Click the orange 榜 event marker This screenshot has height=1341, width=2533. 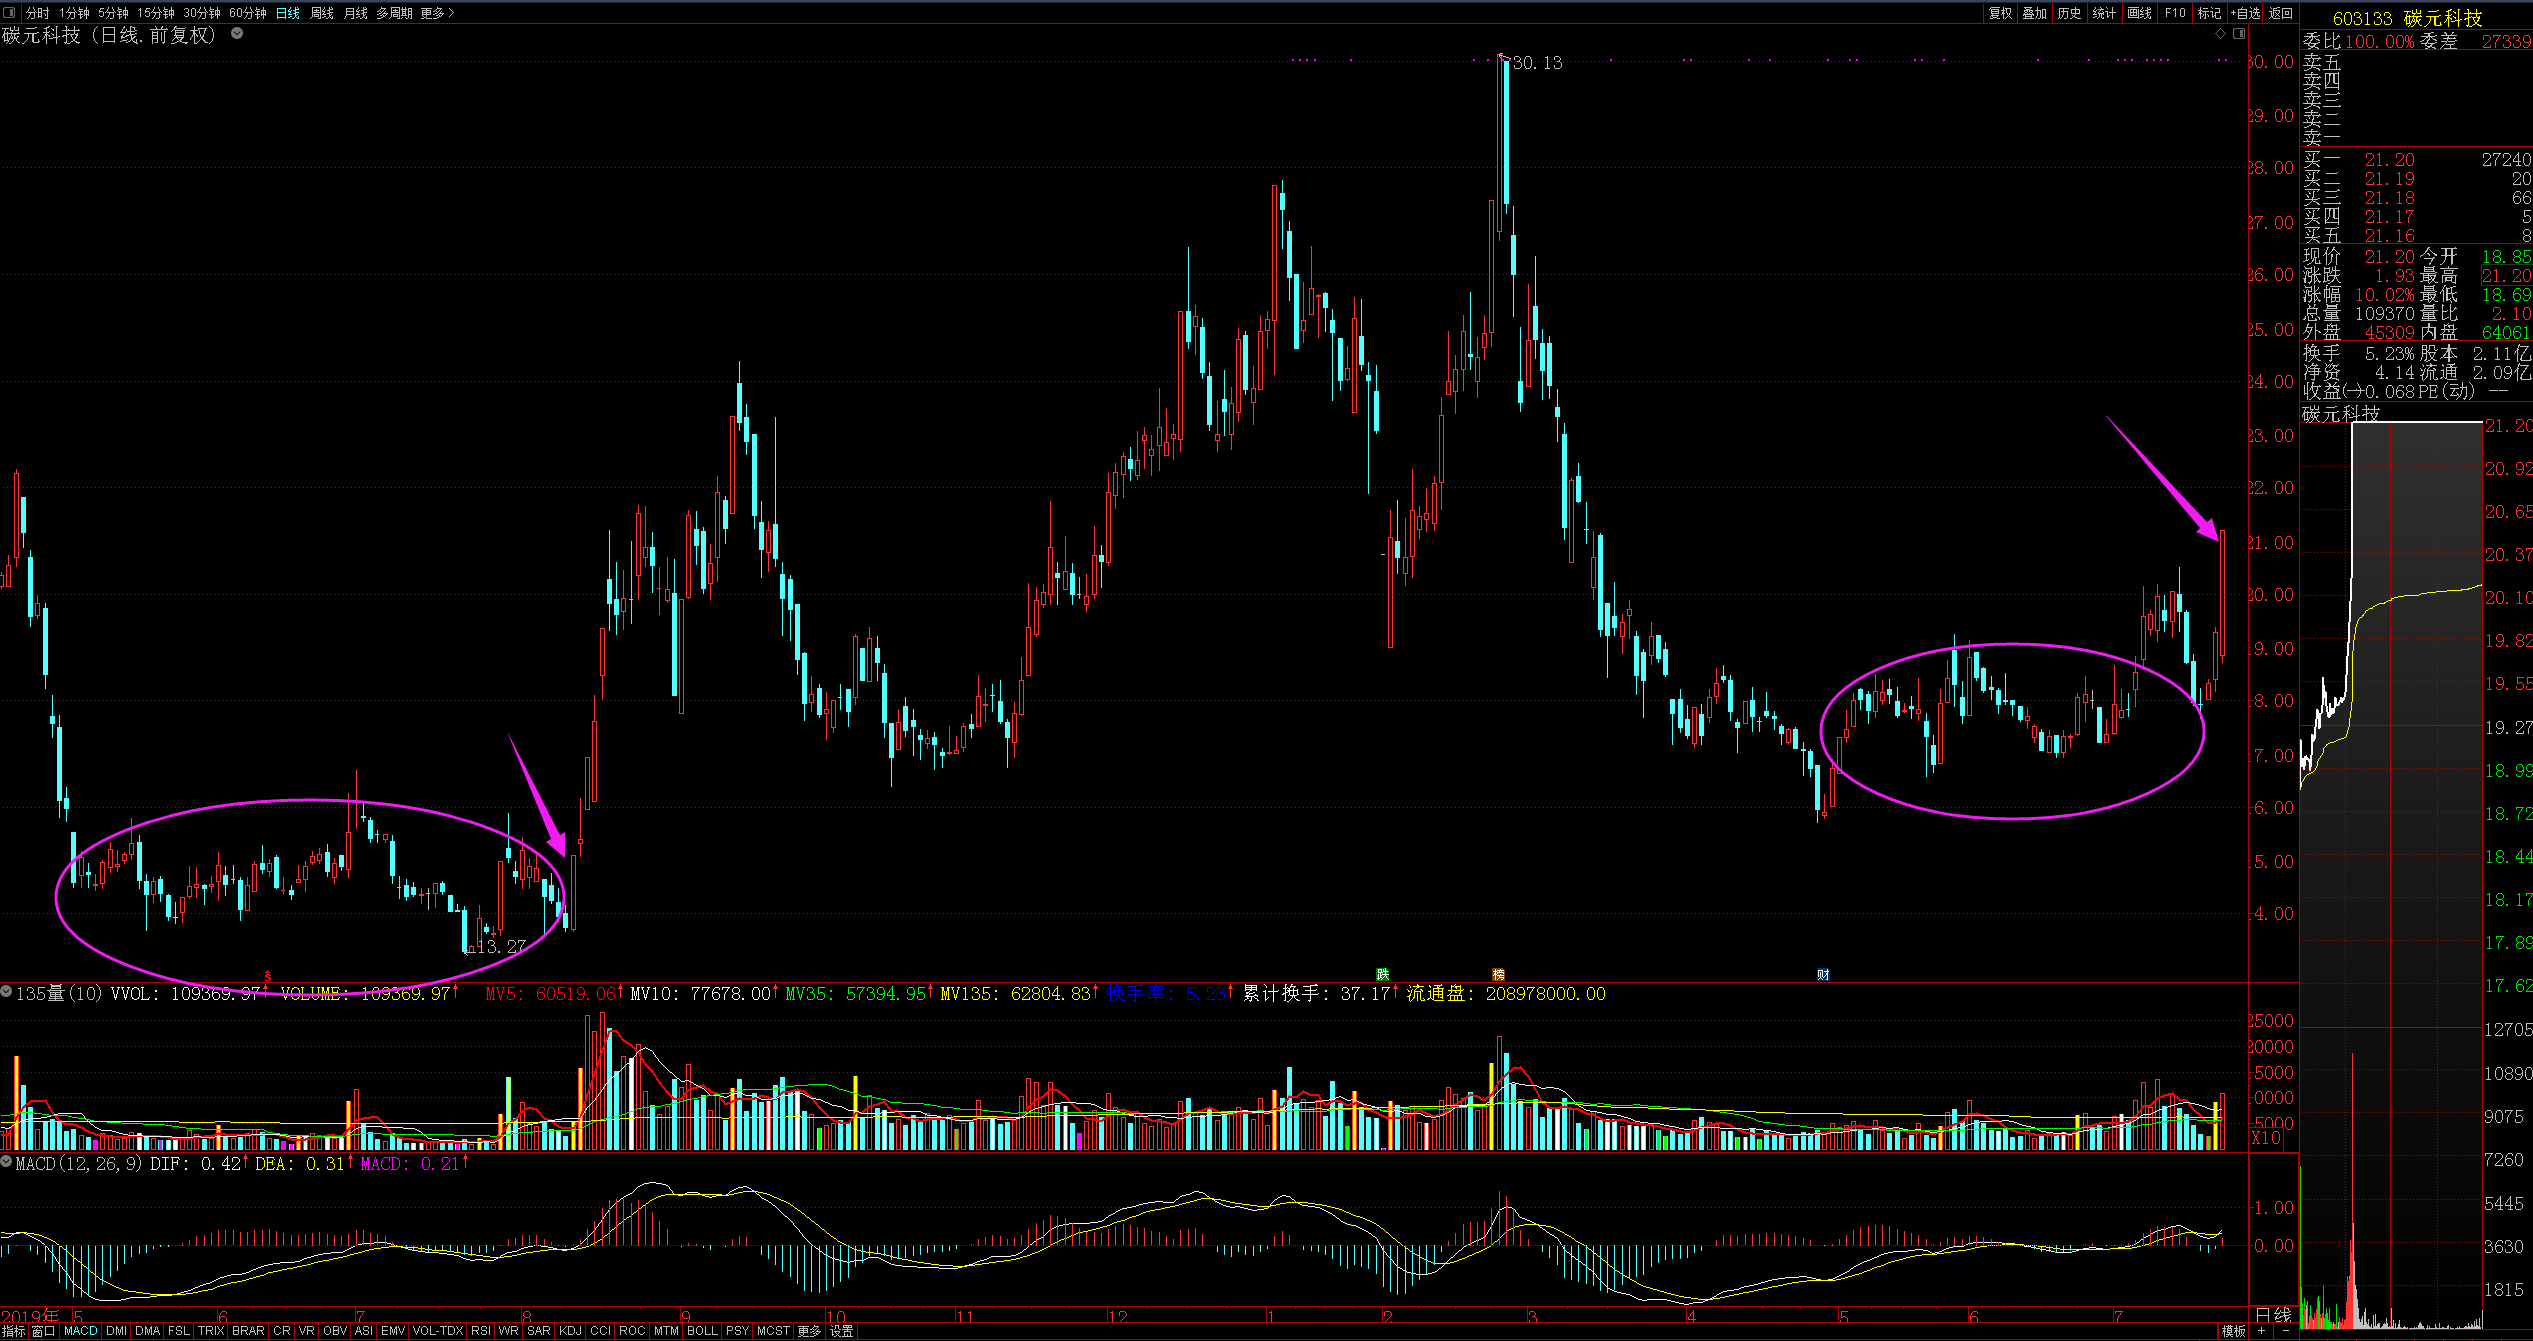(1498, 974)
